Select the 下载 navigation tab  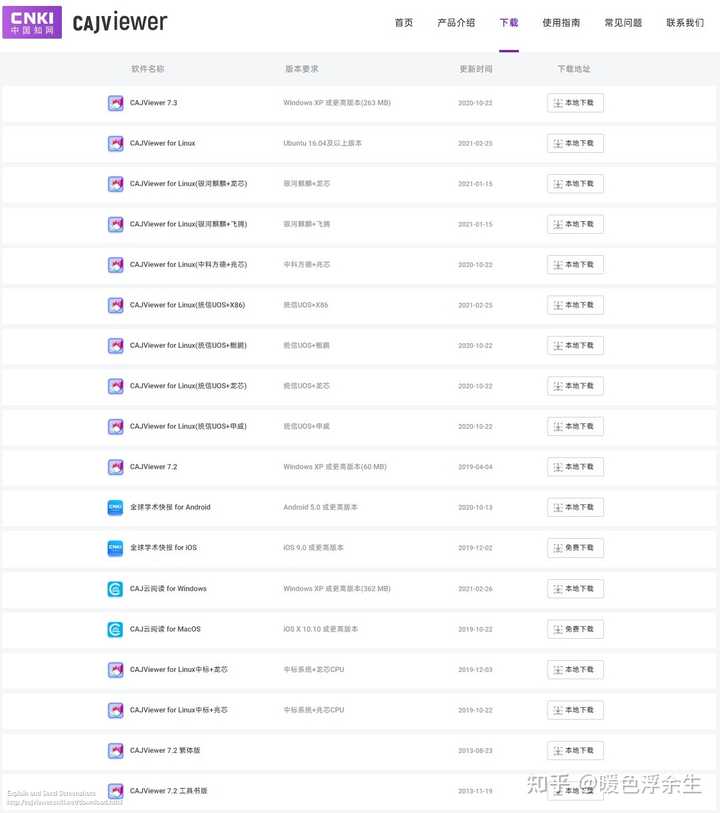click(509, 22)
